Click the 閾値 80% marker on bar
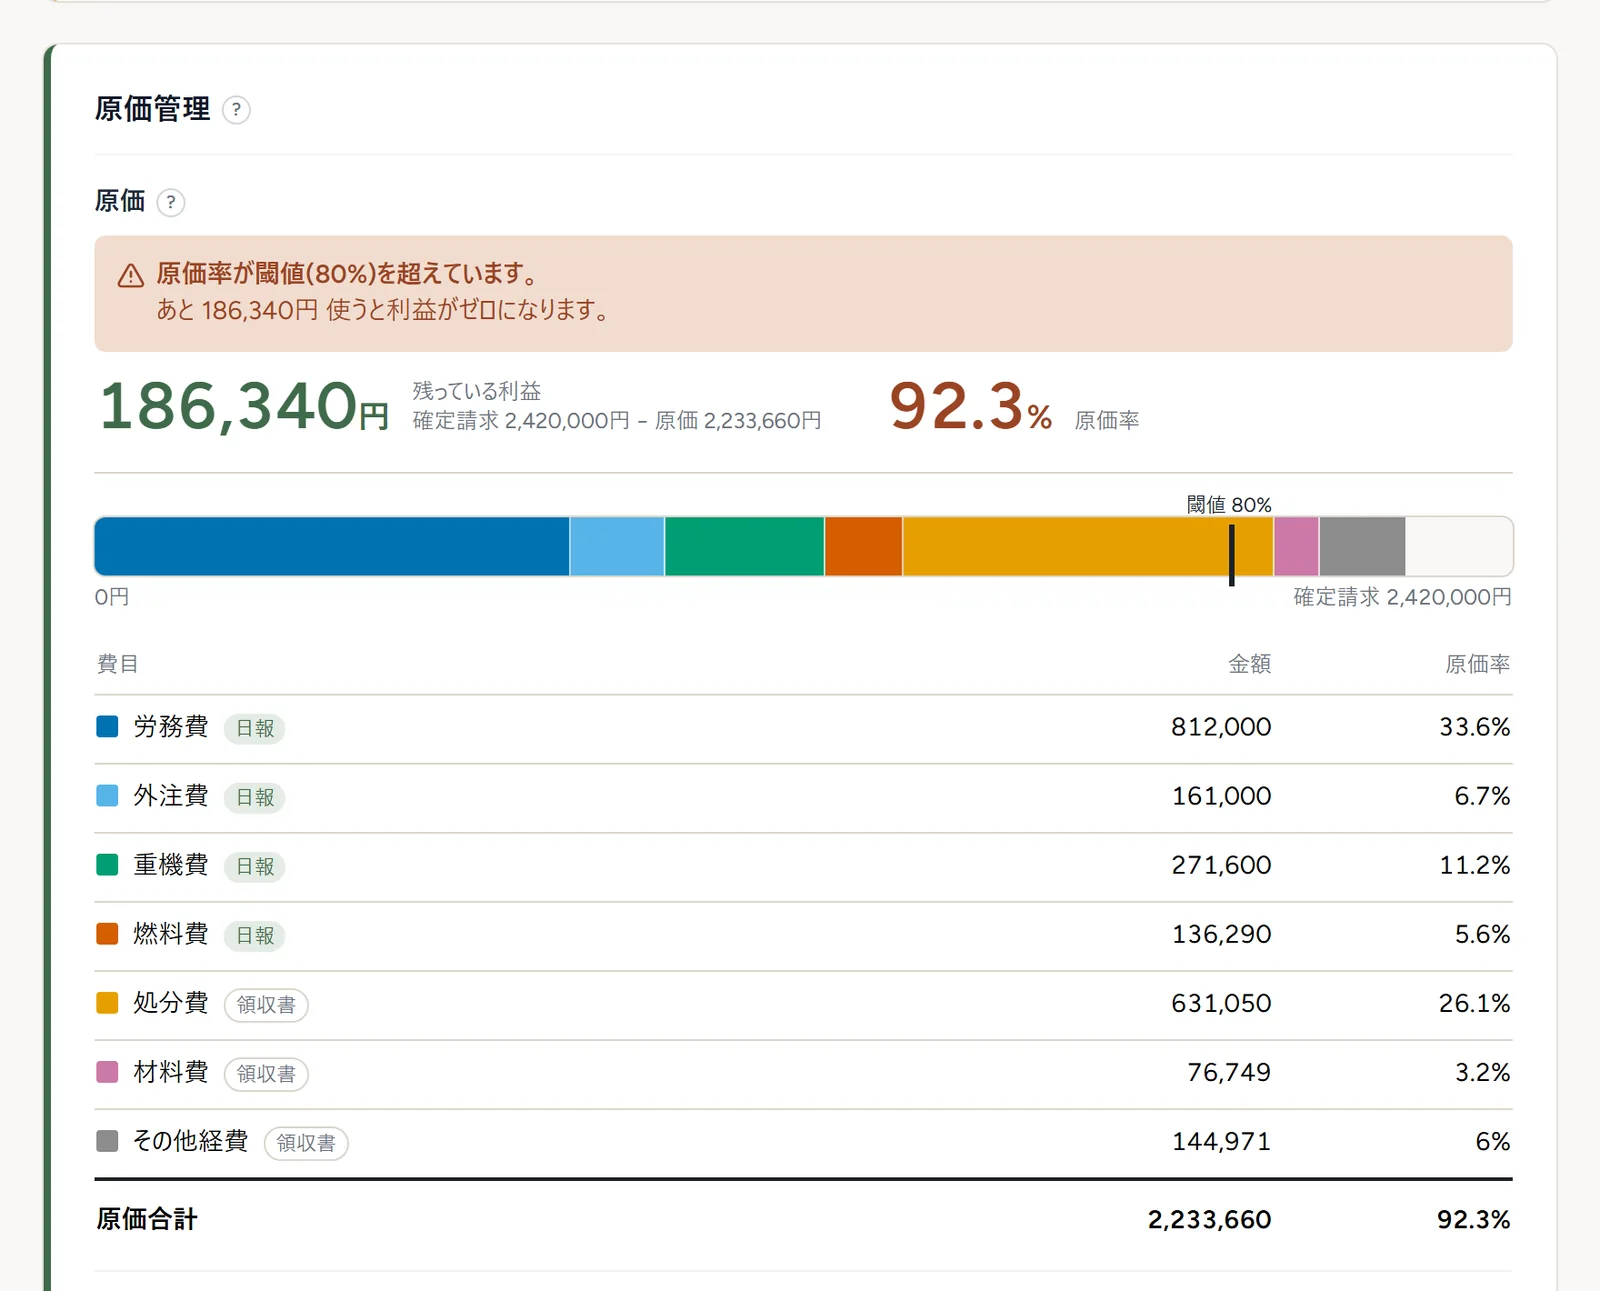The image size is (1600, 1291). pos(1231,555)
